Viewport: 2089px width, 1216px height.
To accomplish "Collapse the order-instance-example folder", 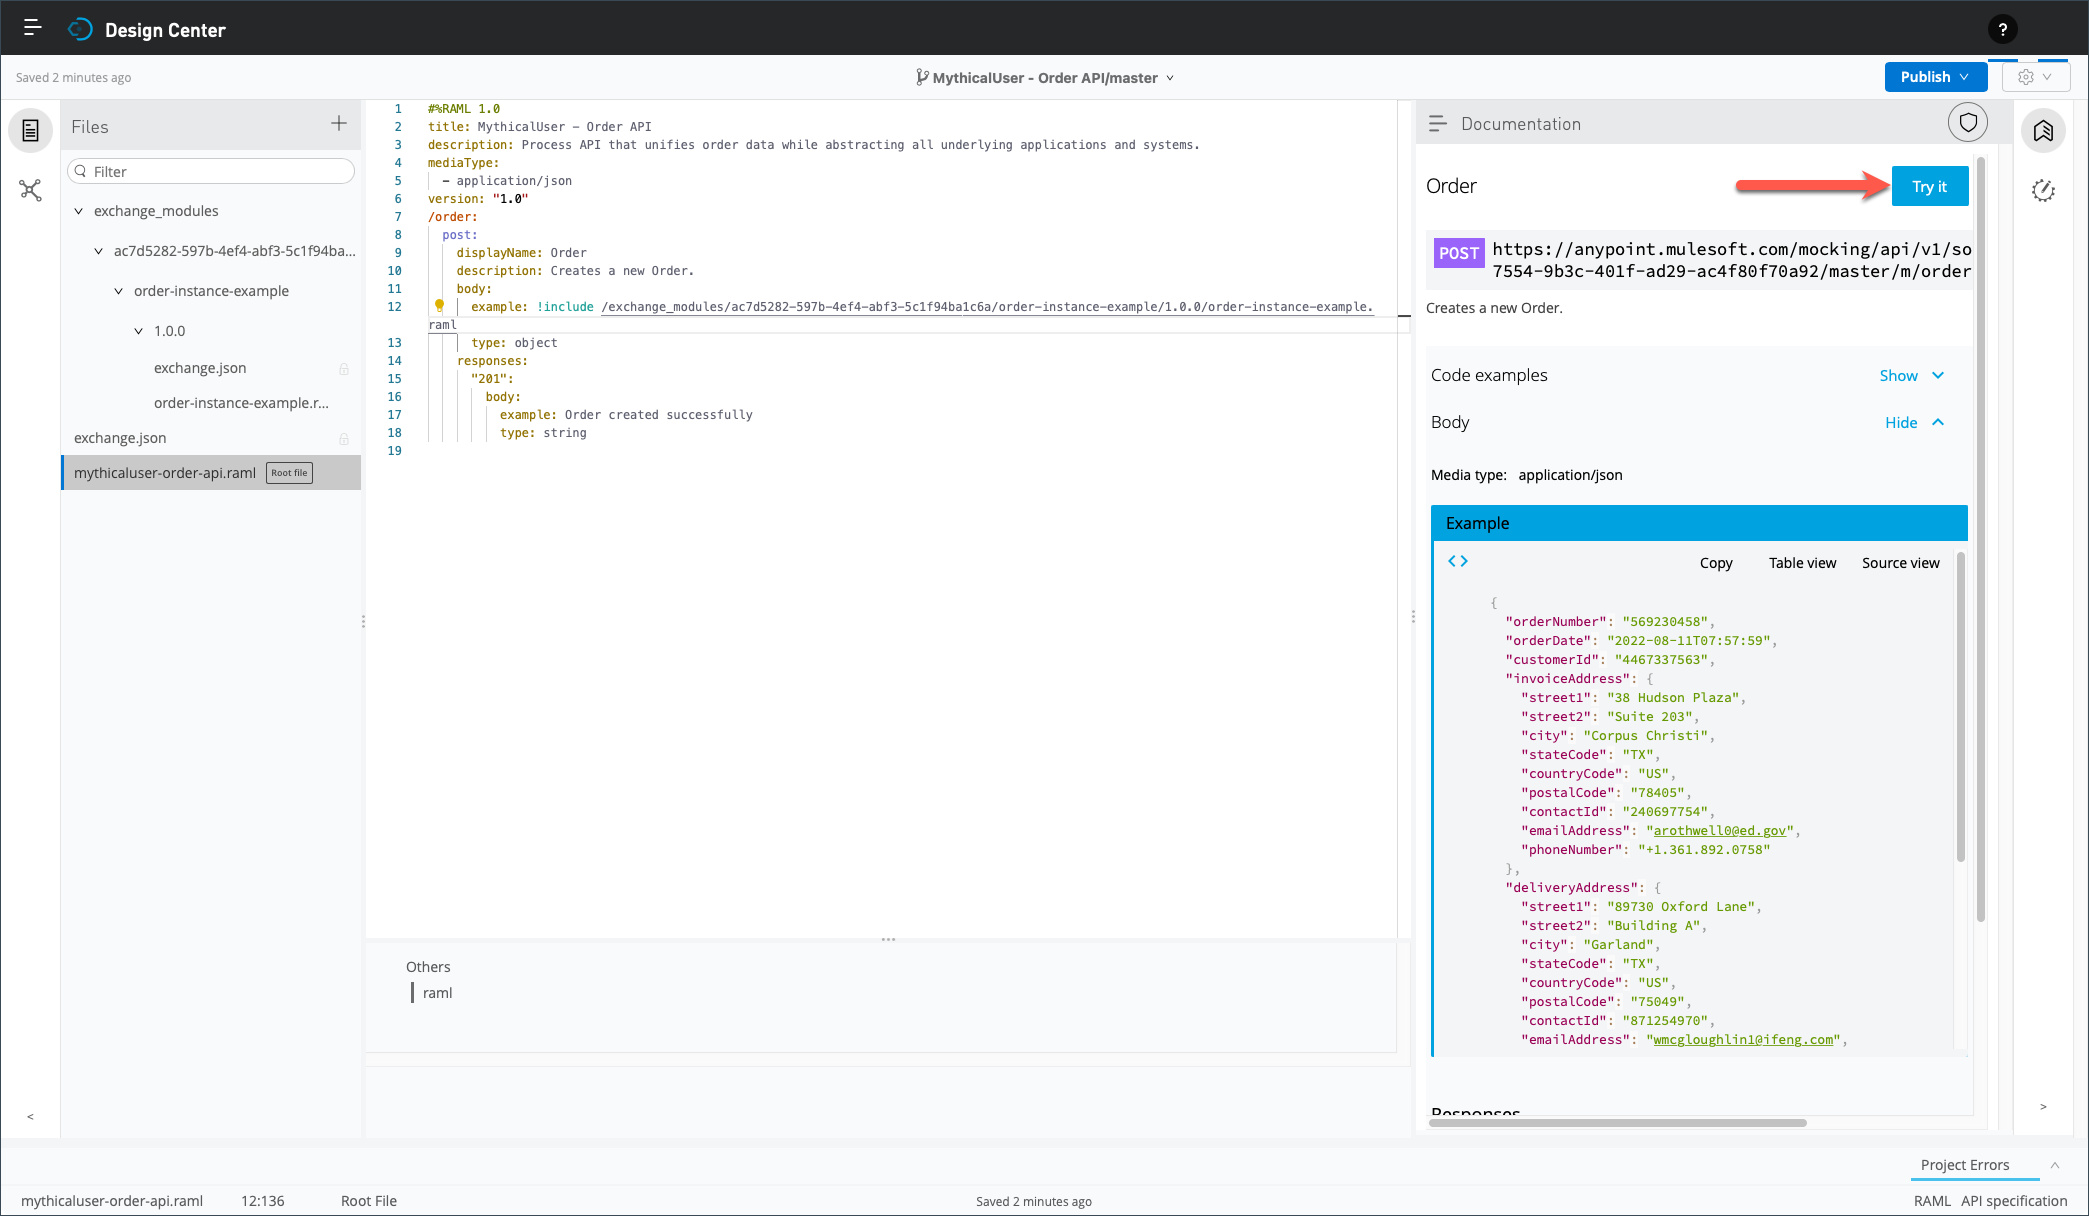I will click(118, 291).
